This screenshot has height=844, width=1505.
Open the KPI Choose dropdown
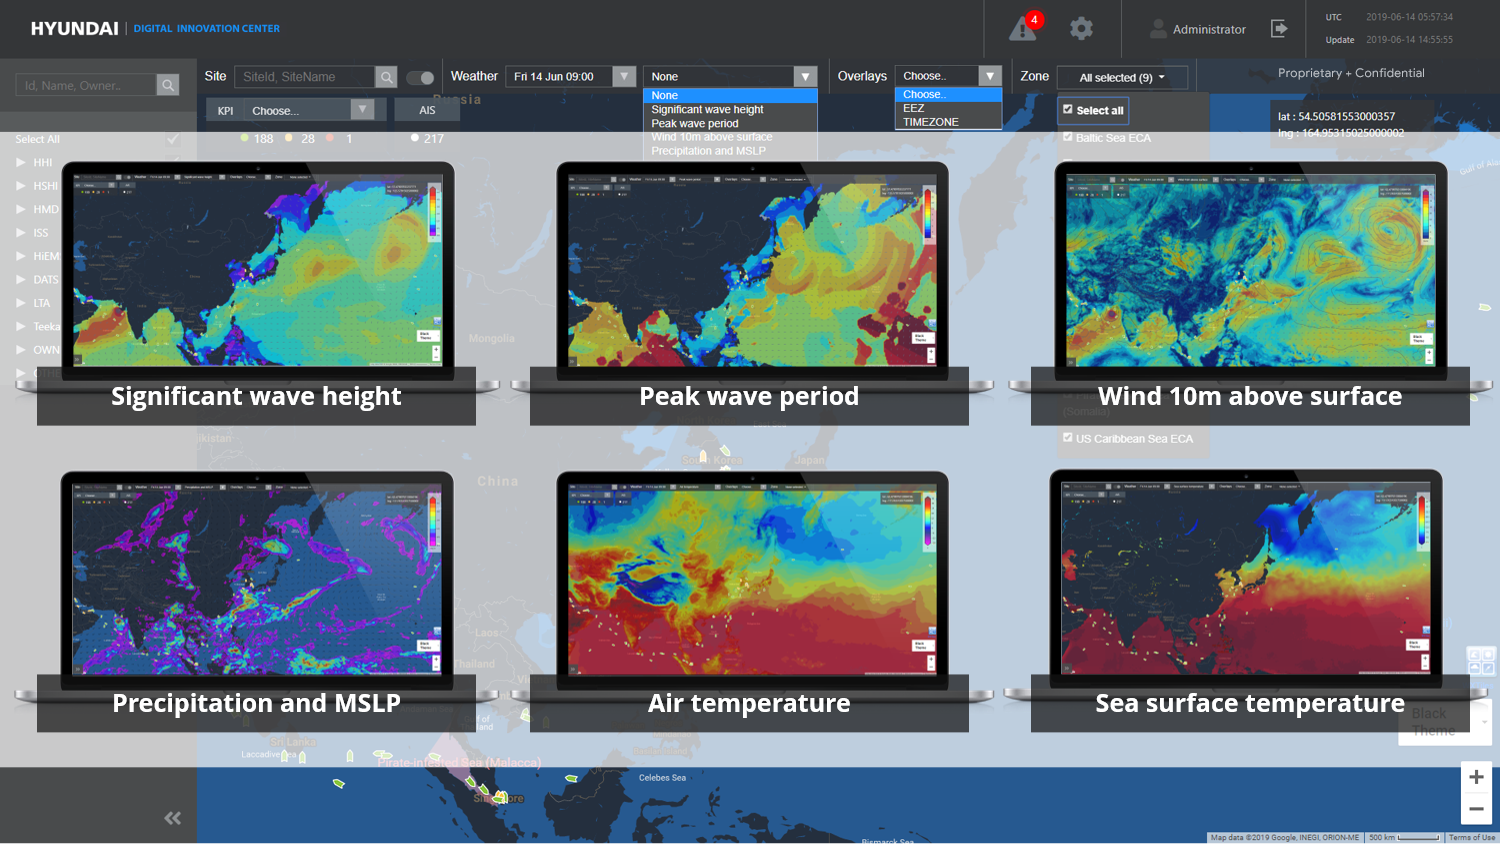309,110
